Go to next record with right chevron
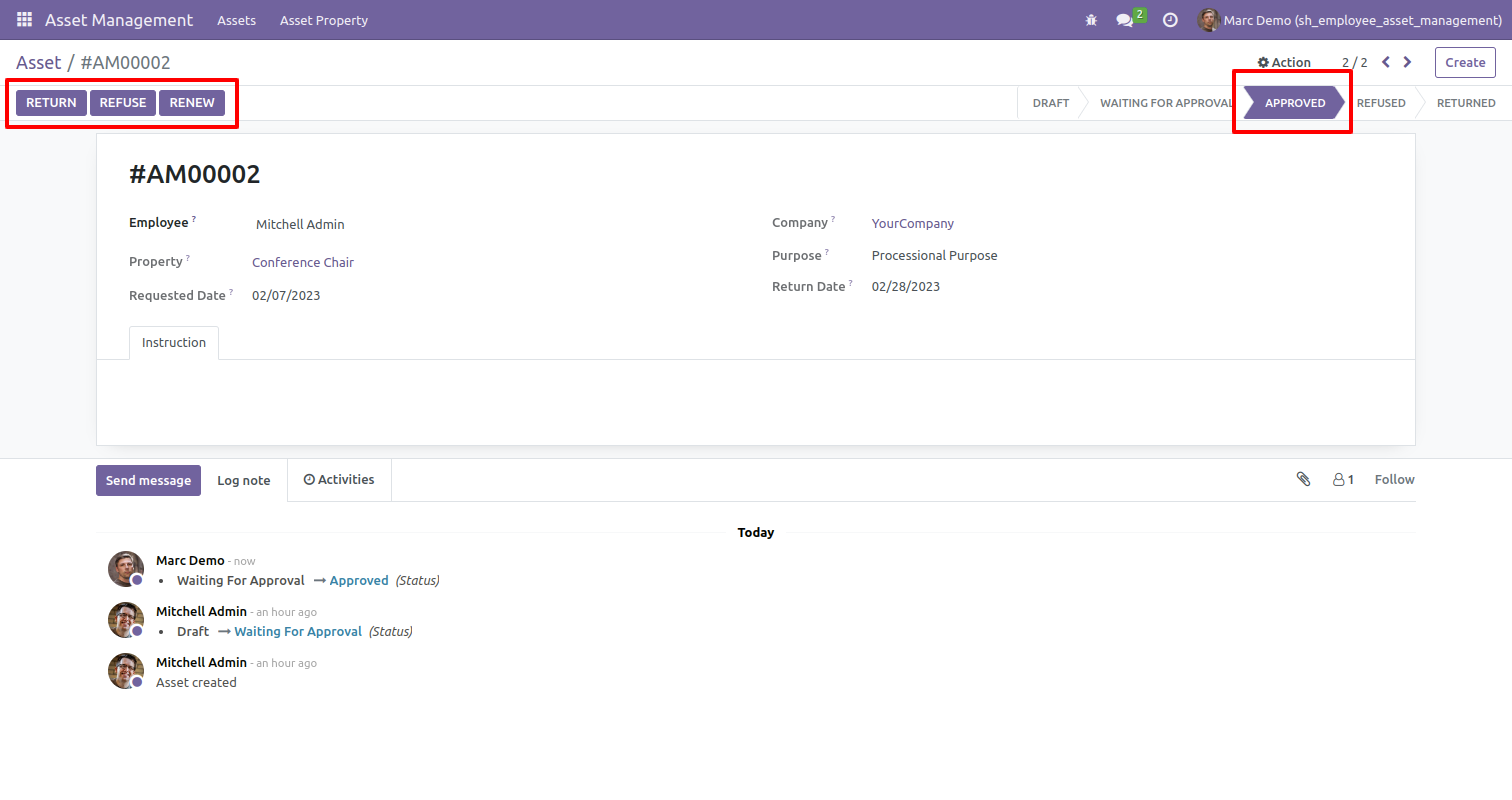This screenshot has width=1512, height=800. [x=1408, y=62]
